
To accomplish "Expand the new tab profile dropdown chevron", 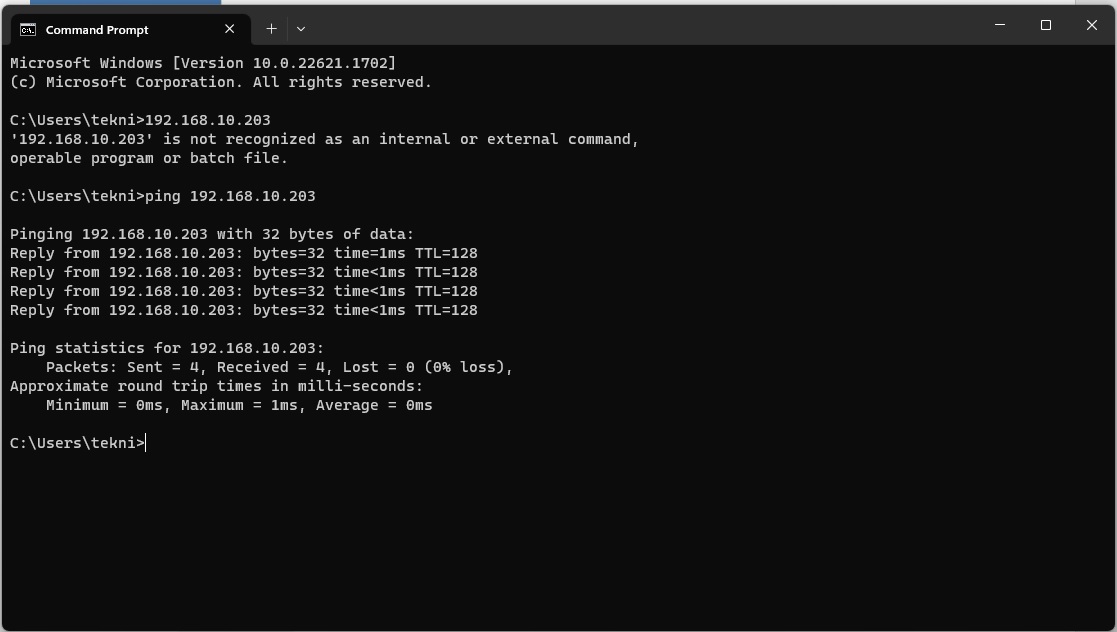I will (x=301, y=29).
